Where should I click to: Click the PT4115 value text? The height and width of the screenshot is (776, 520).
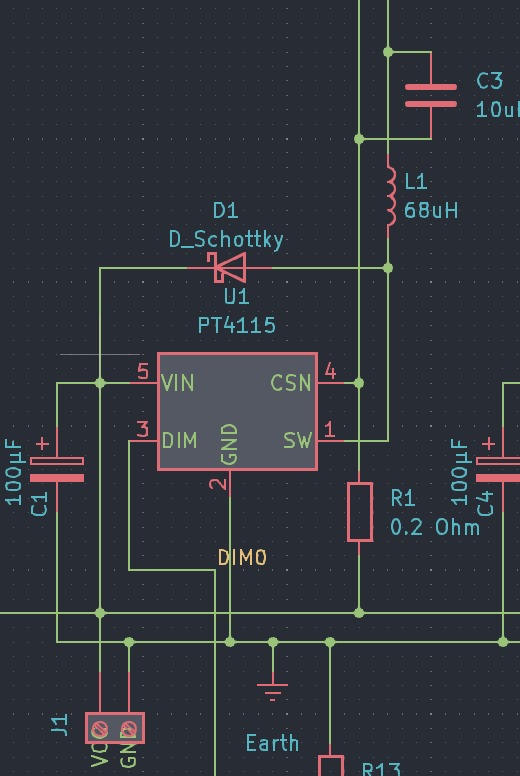236,326
